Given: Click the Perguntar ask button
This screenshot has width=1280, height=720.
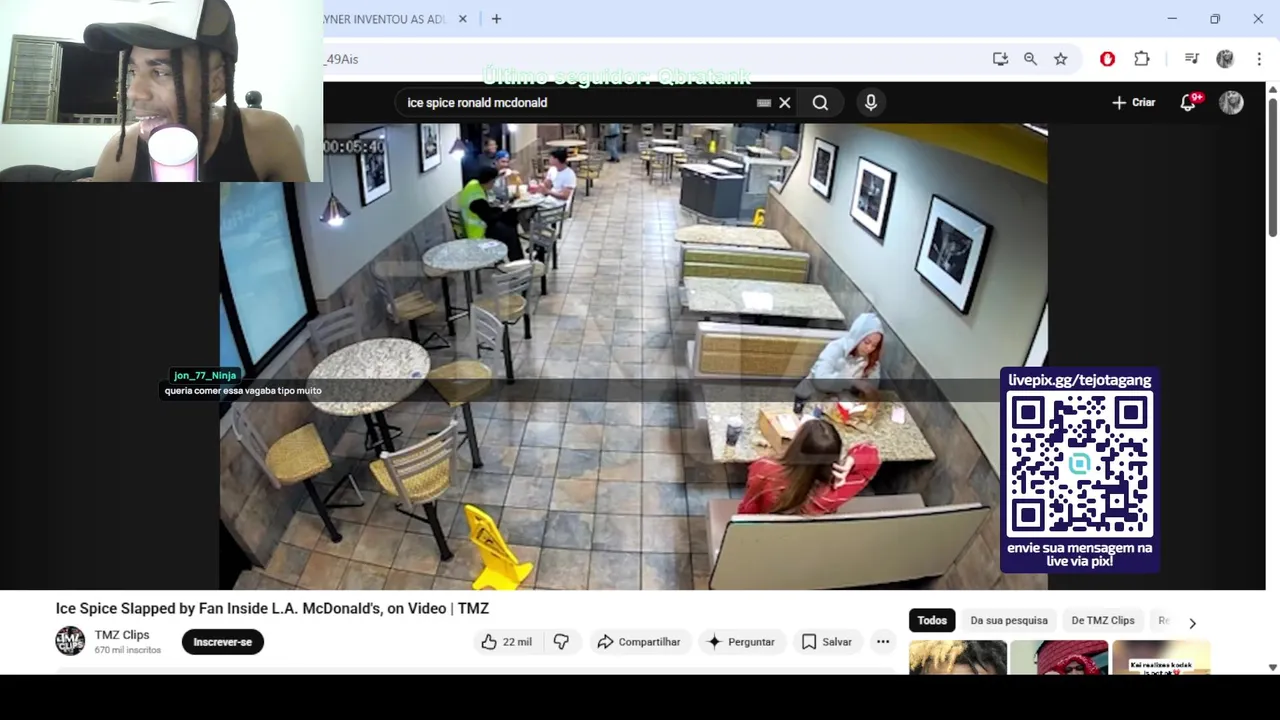Looking at the screenshot, I should [740, 642].
